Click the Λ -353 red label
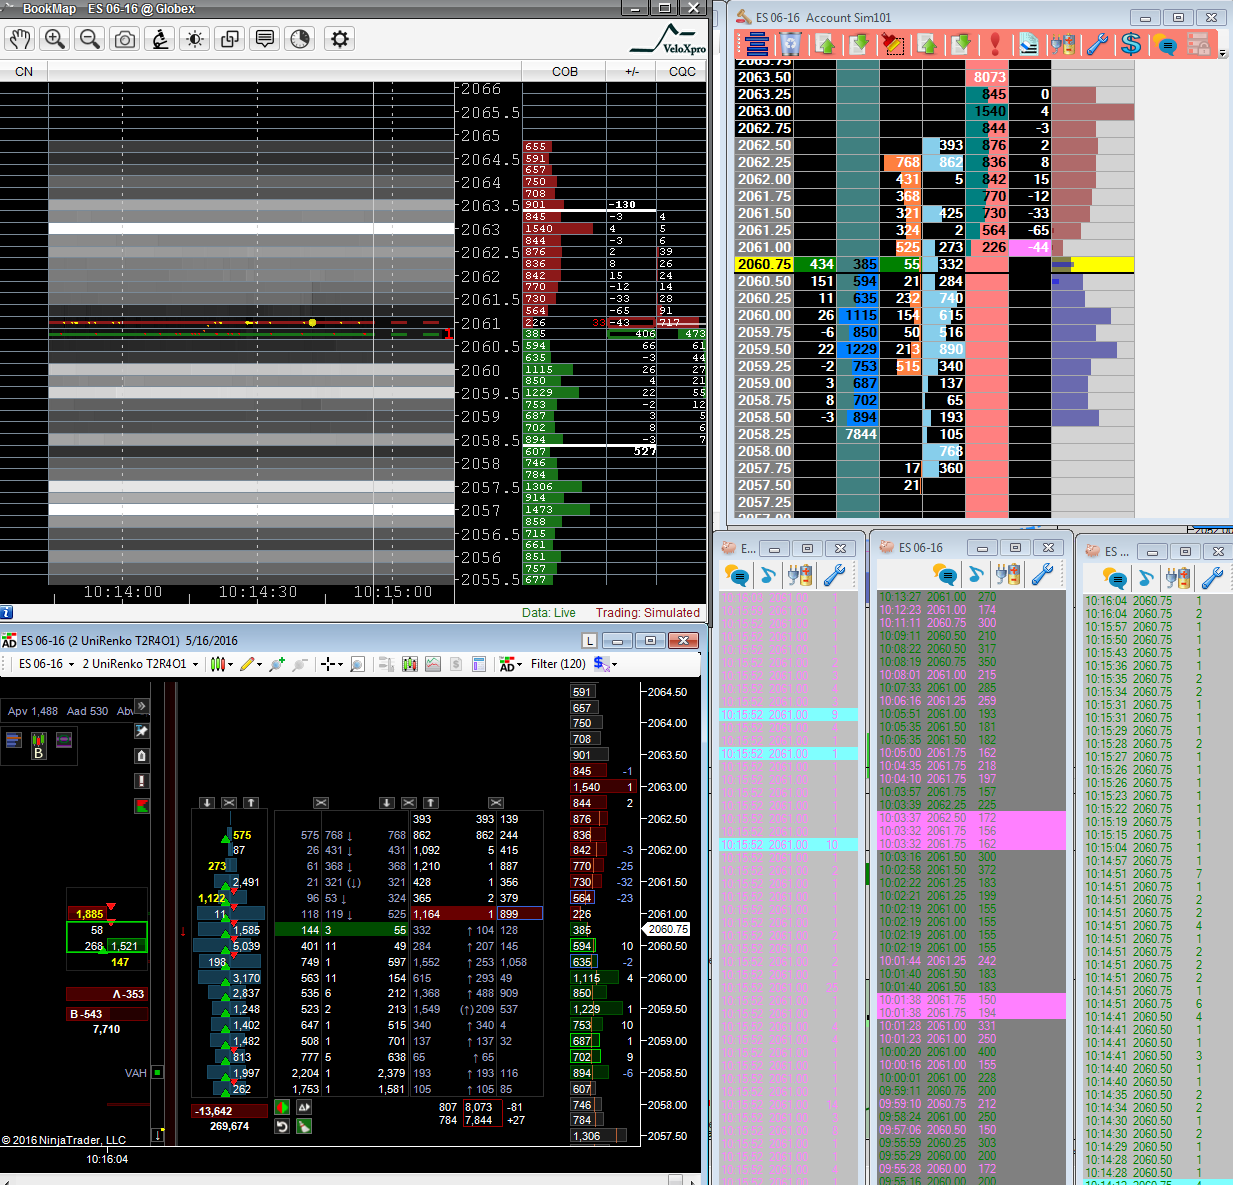1233x1185 pixels. click(x=107, y=994)
